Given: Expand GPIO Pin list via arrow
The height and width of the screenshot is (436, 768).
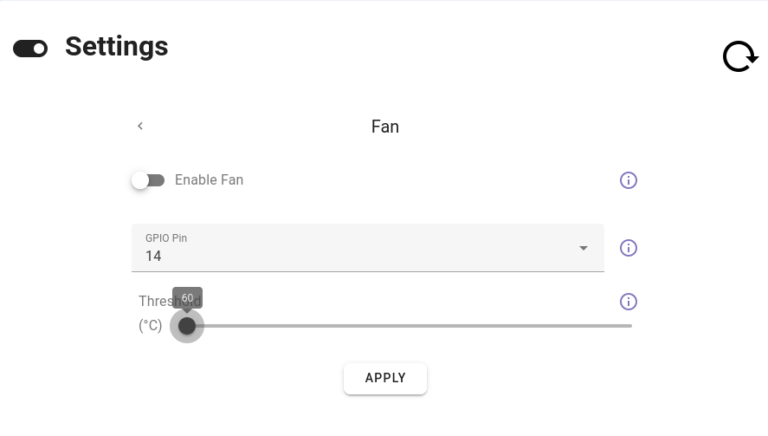Looking at the screenshot, I should coord(584,248).
